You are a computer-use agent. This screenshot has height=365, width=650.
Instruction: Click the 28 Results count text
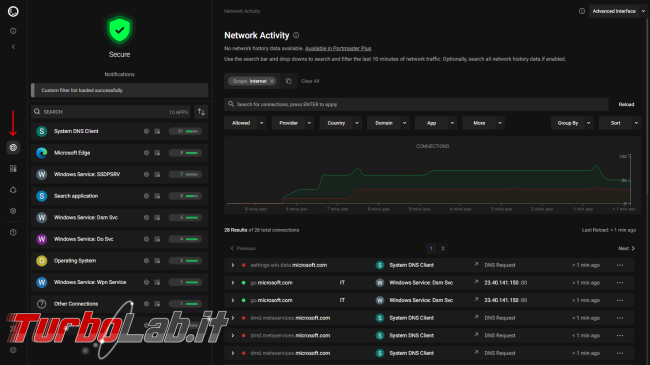235,230
